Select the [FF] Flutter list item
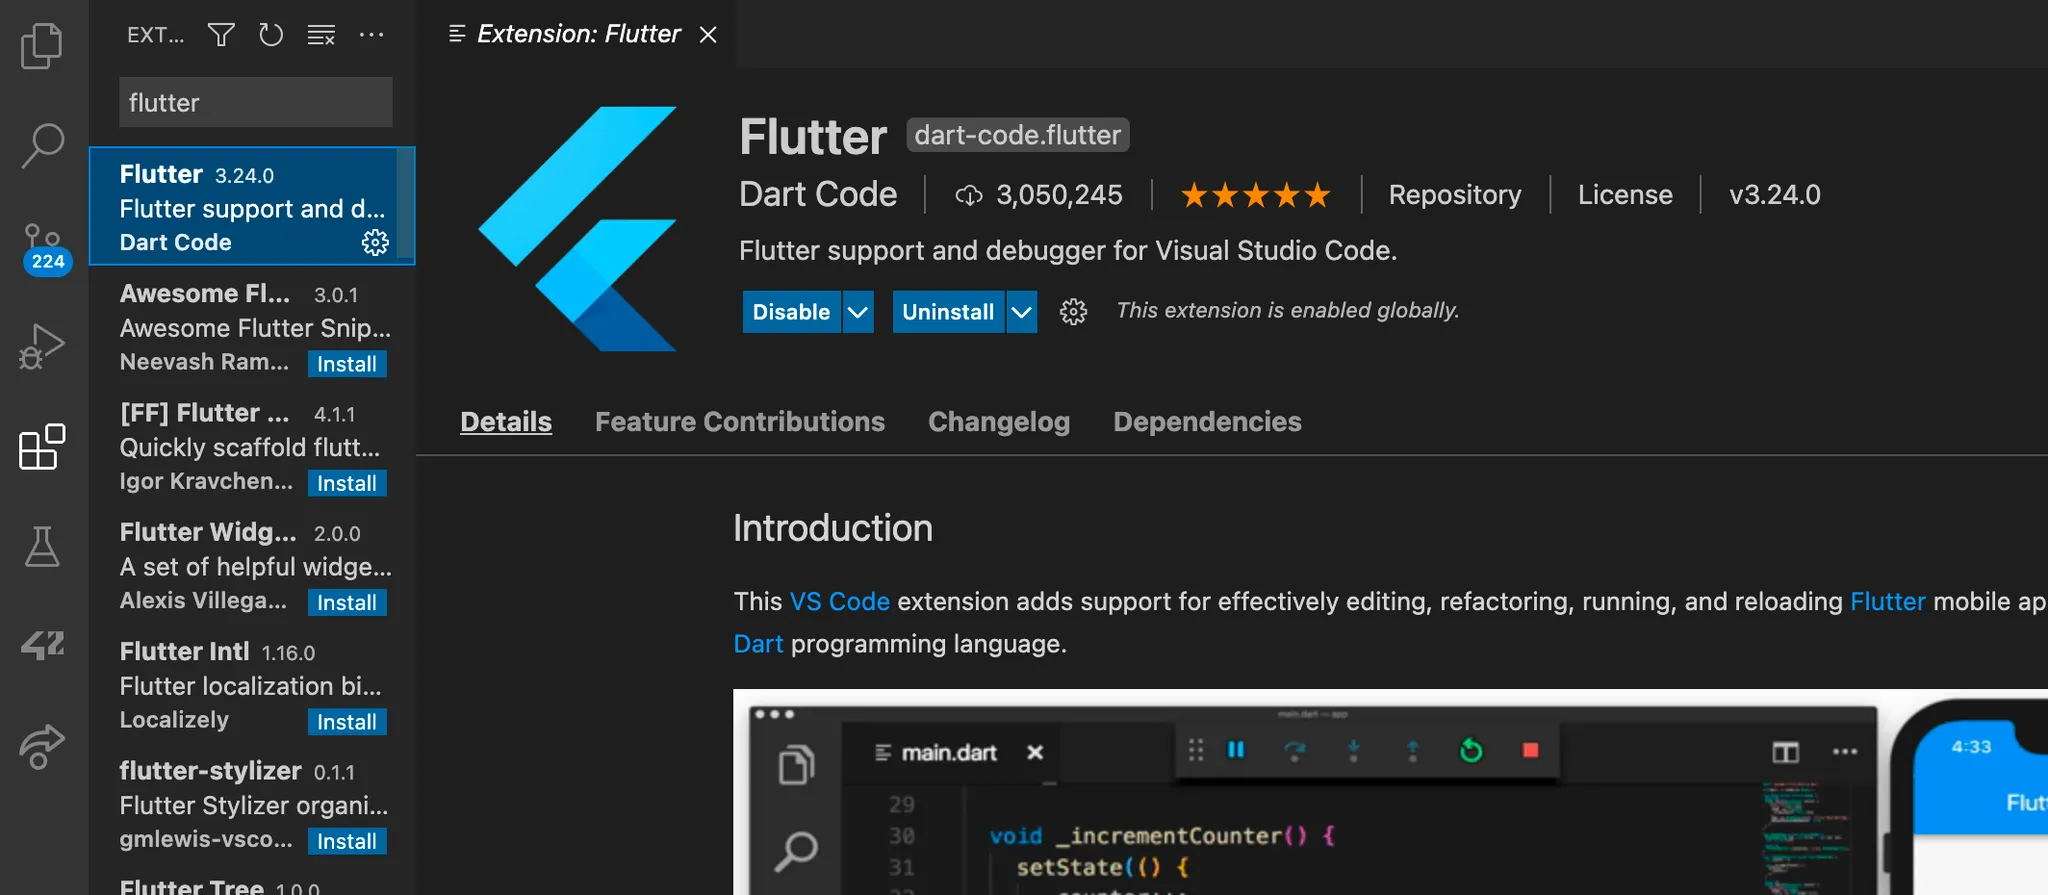Viewport: 2048px width, 895px height. [252, 446]
